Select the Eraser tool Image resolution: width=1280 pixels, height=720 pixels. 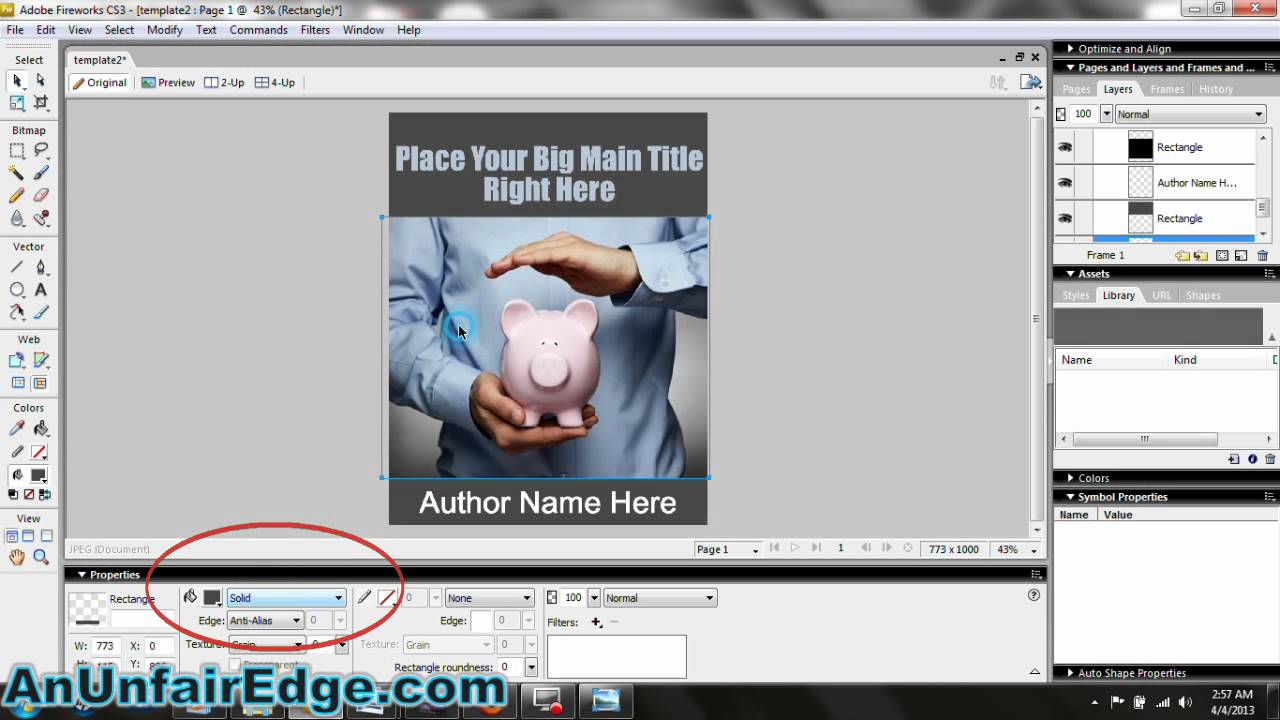pos(41,196)
